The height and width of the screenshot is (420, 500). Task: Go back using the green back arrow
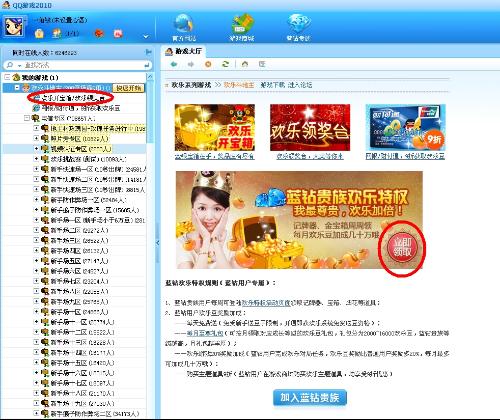tap(174, 64)
